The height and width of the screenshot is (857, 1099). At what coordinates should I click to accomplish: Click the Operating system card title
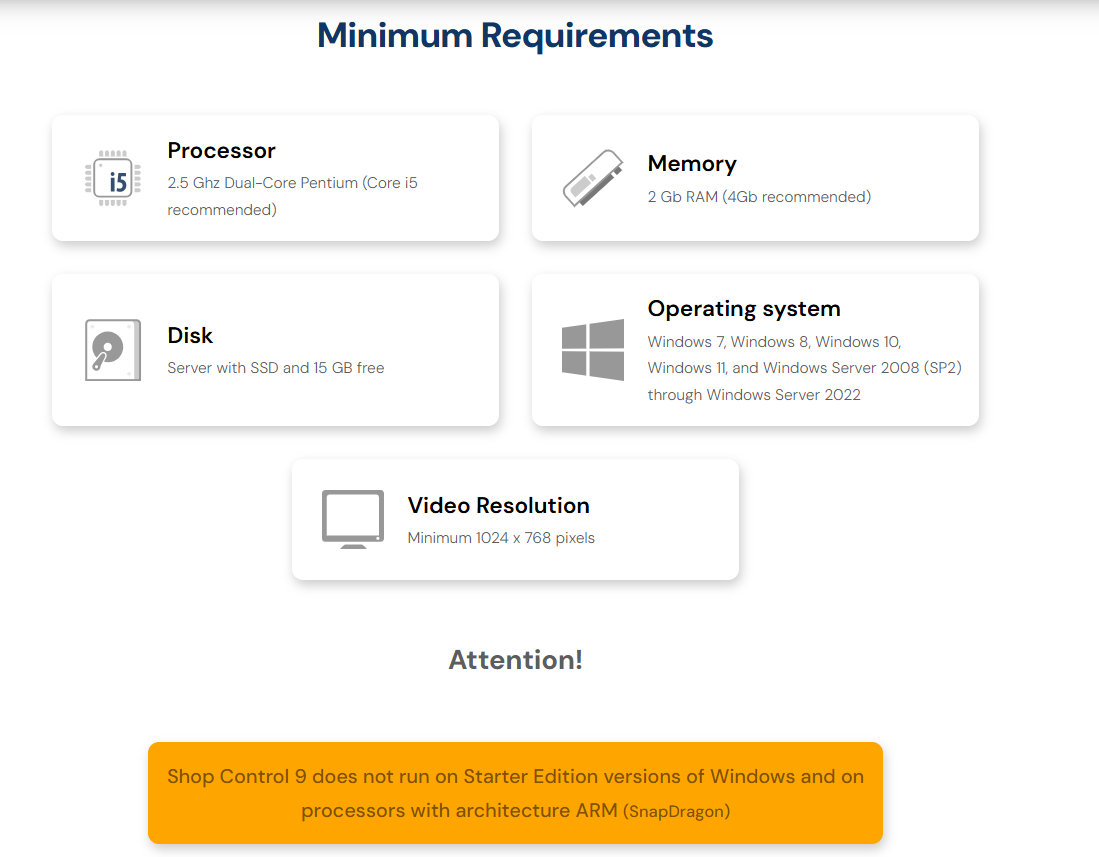pyautogui.click(x=744, y=308)
